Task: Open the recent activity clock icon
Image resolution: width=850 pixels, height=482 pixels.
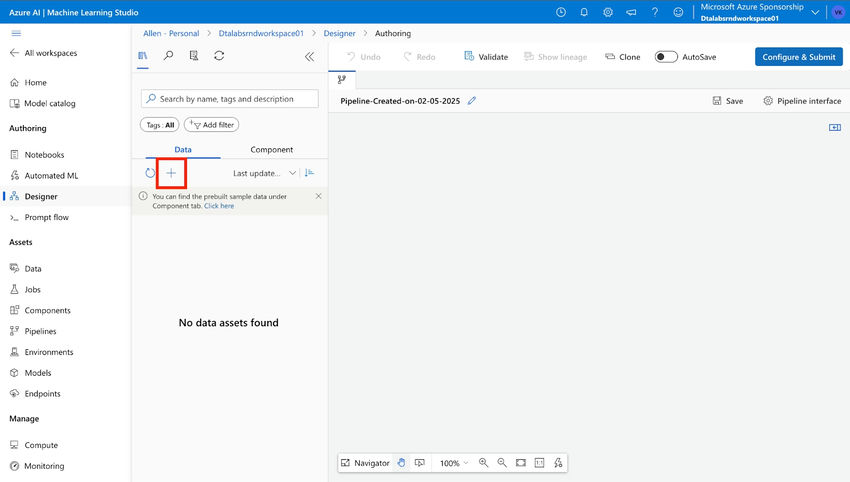Action: (561, 12)
